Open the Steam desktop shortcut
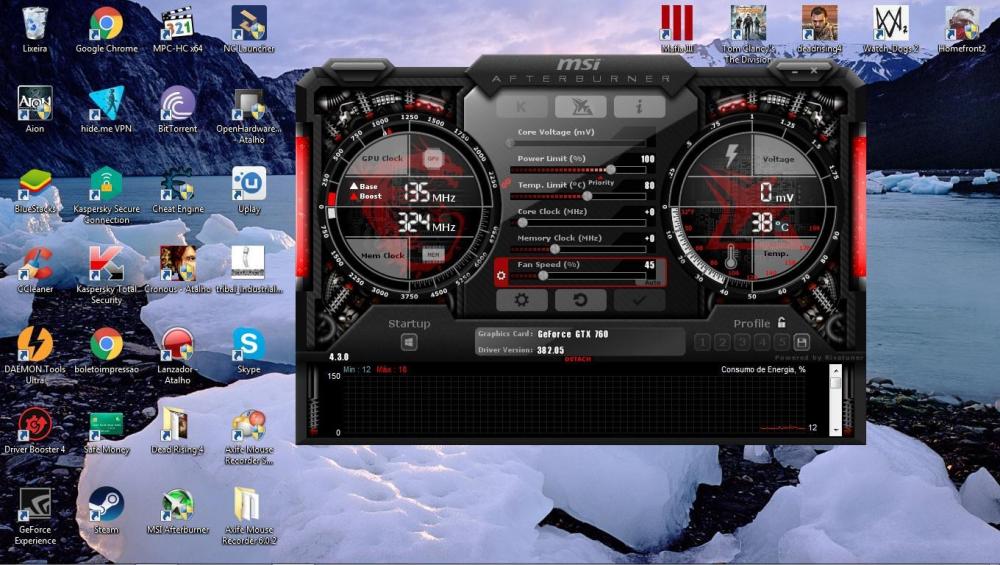This screenshot has height=565, width=1000. coord(106,504)
